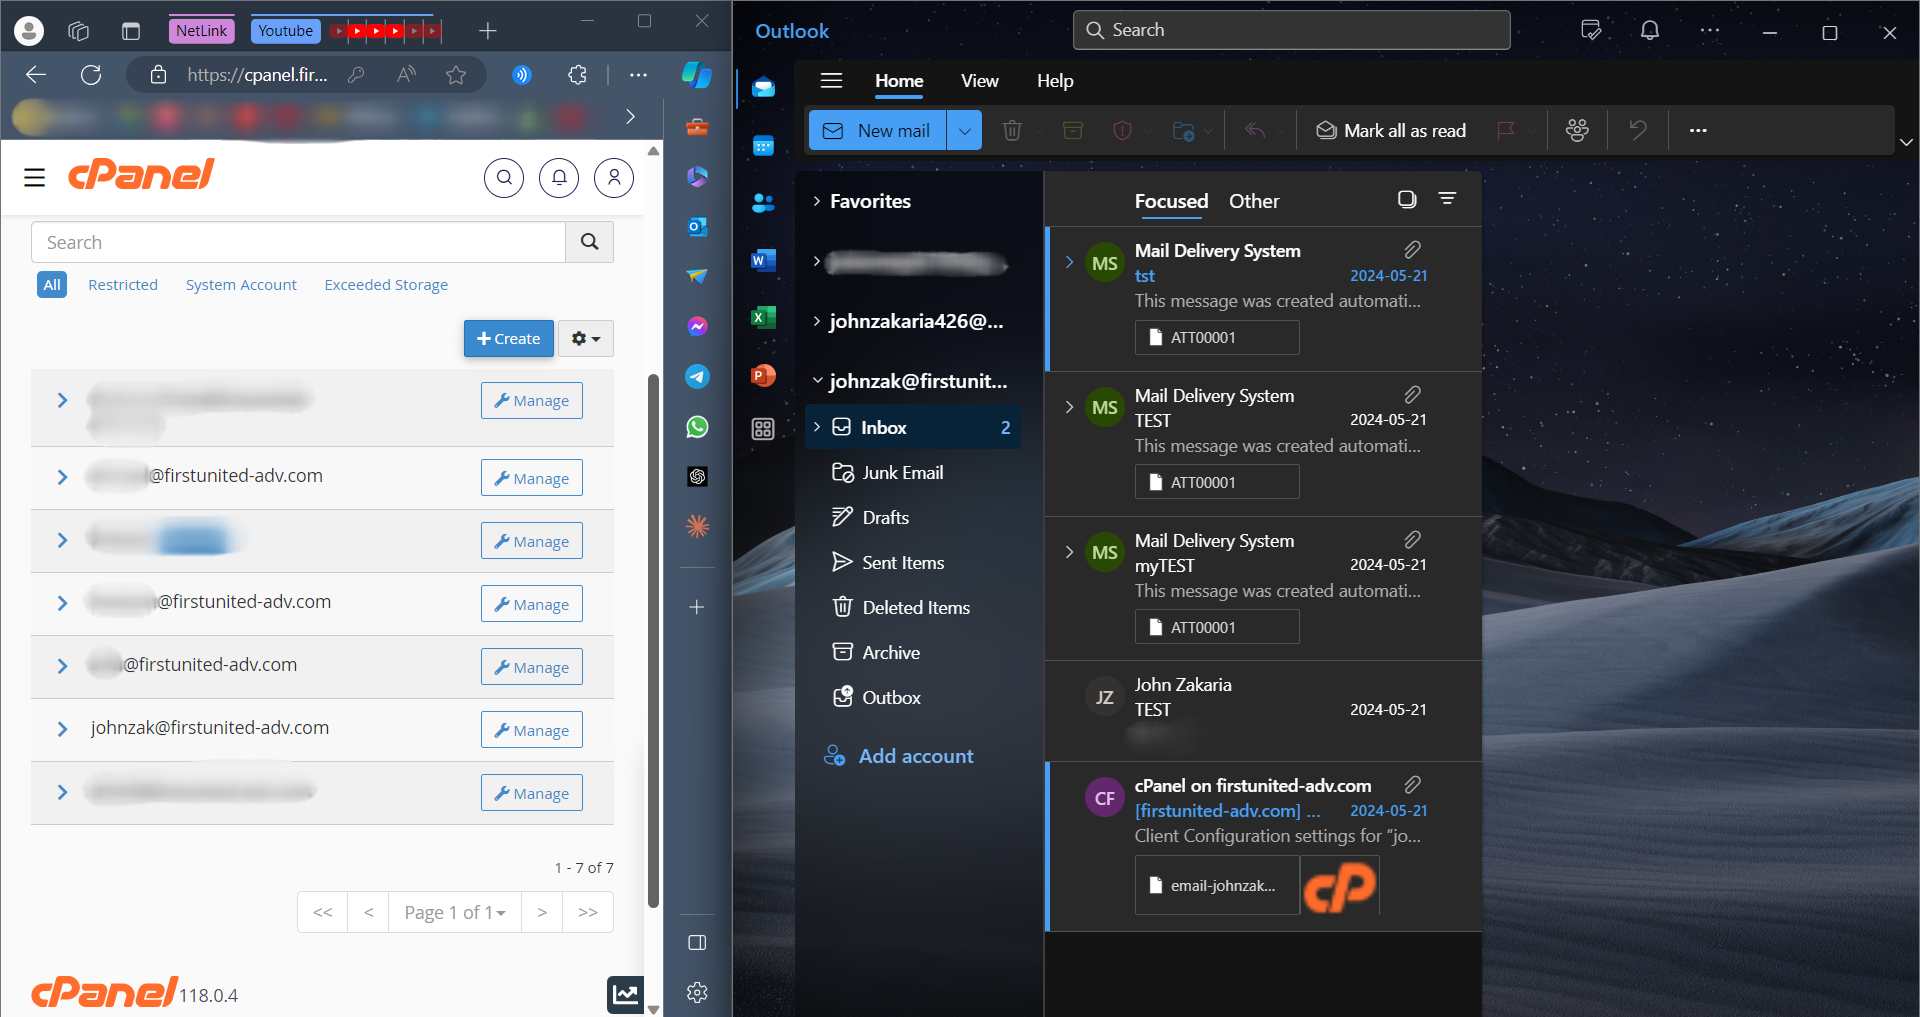Image resolution: width=1920 pixels, height=1017 pixels.
Task: Open the New mail dropdown arrow
Action: (964, 131)
